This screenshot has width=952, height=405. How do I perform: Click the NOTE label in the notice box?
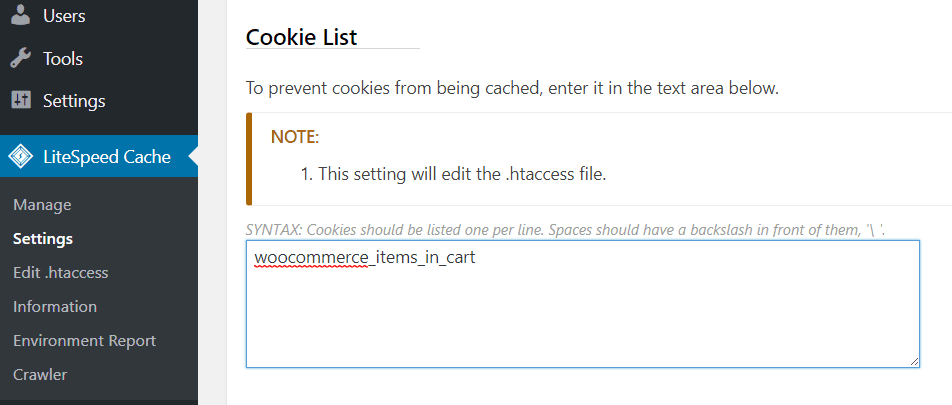pos(294,137)
